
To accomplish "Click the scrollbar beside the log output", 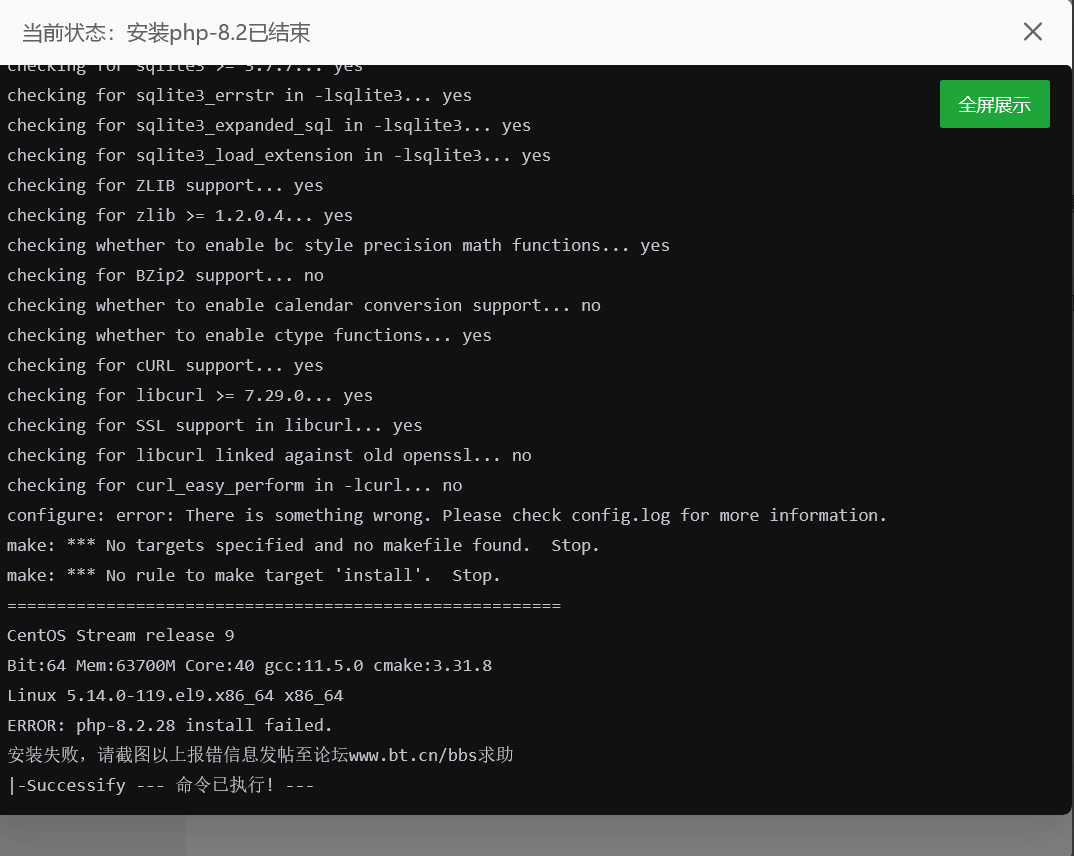I will (1069, 400).
